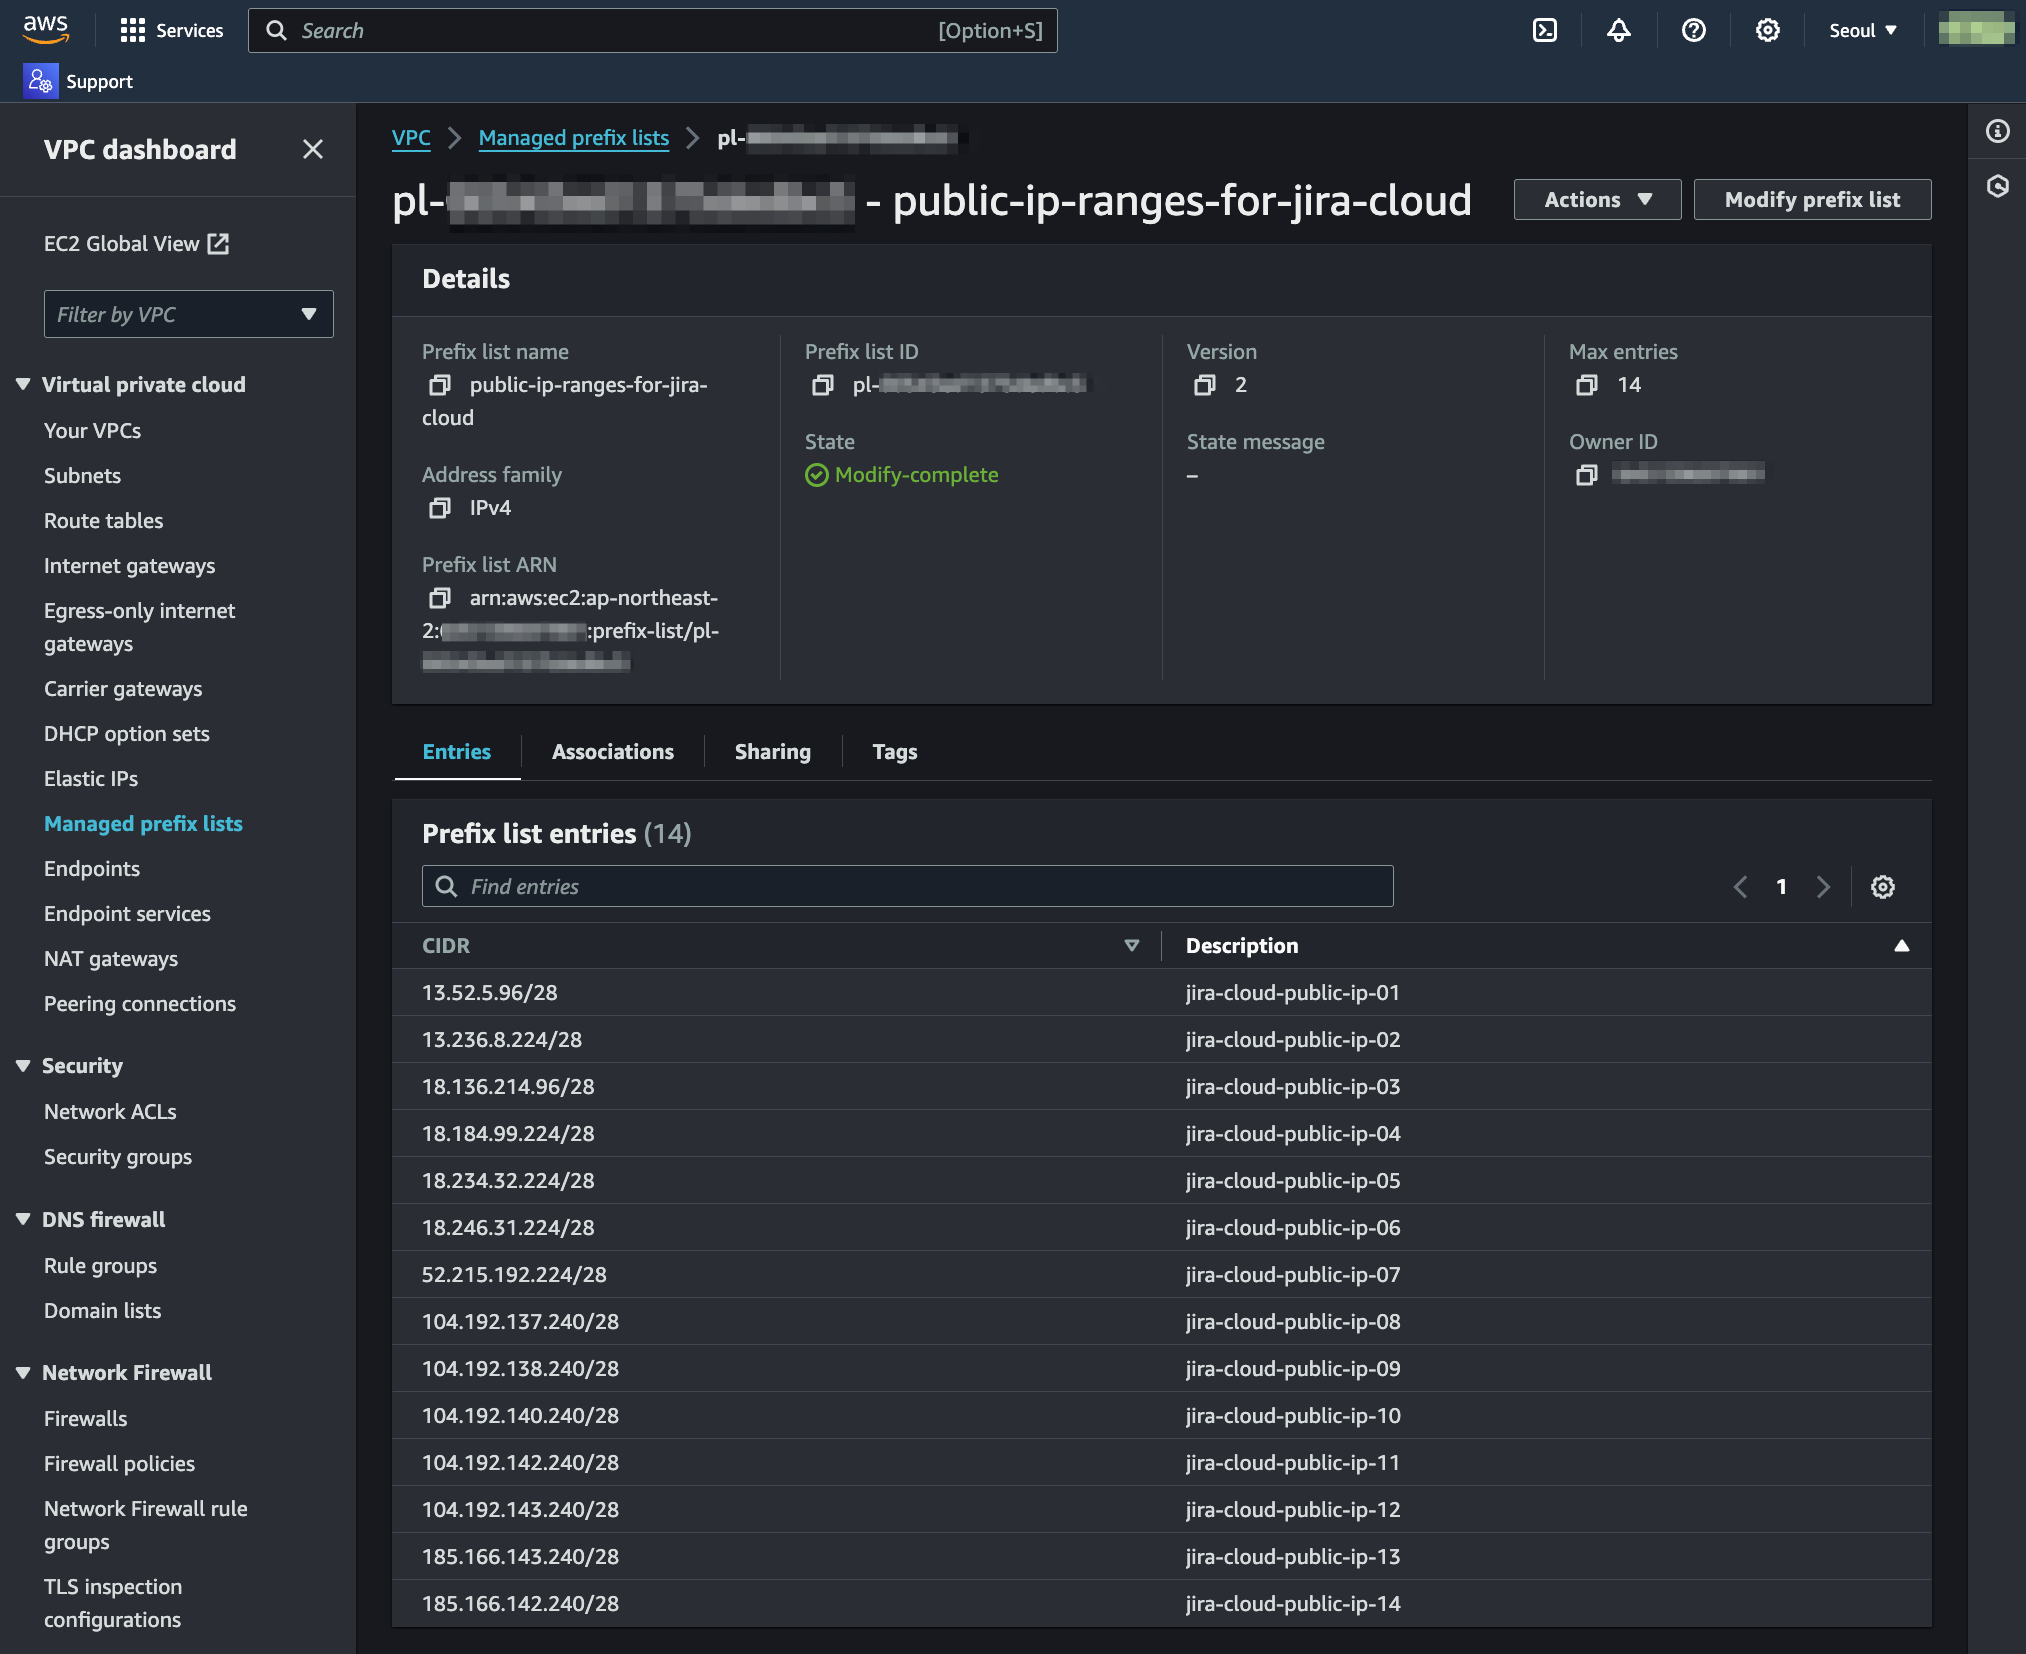Open the help question mark icon
Screen dimensions: 2026x1654
coord(1693,30)
